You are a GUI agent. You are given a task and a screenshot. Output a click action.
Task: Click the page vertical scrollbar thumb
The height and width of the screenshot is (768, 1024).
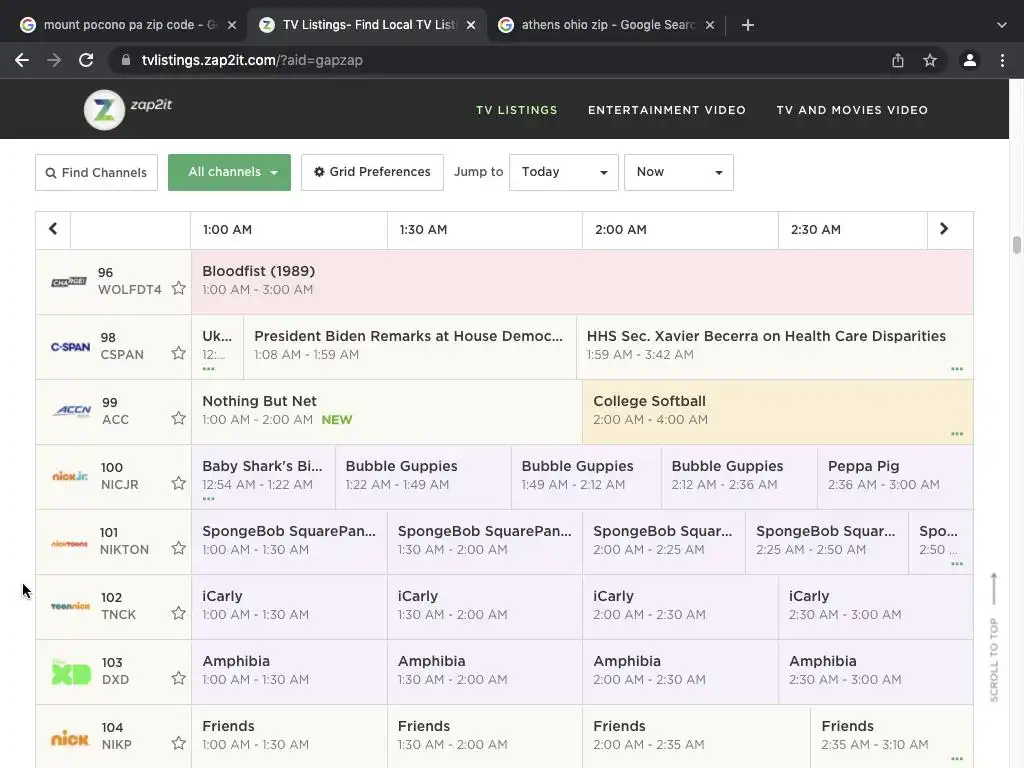(x=1017, y=245)
